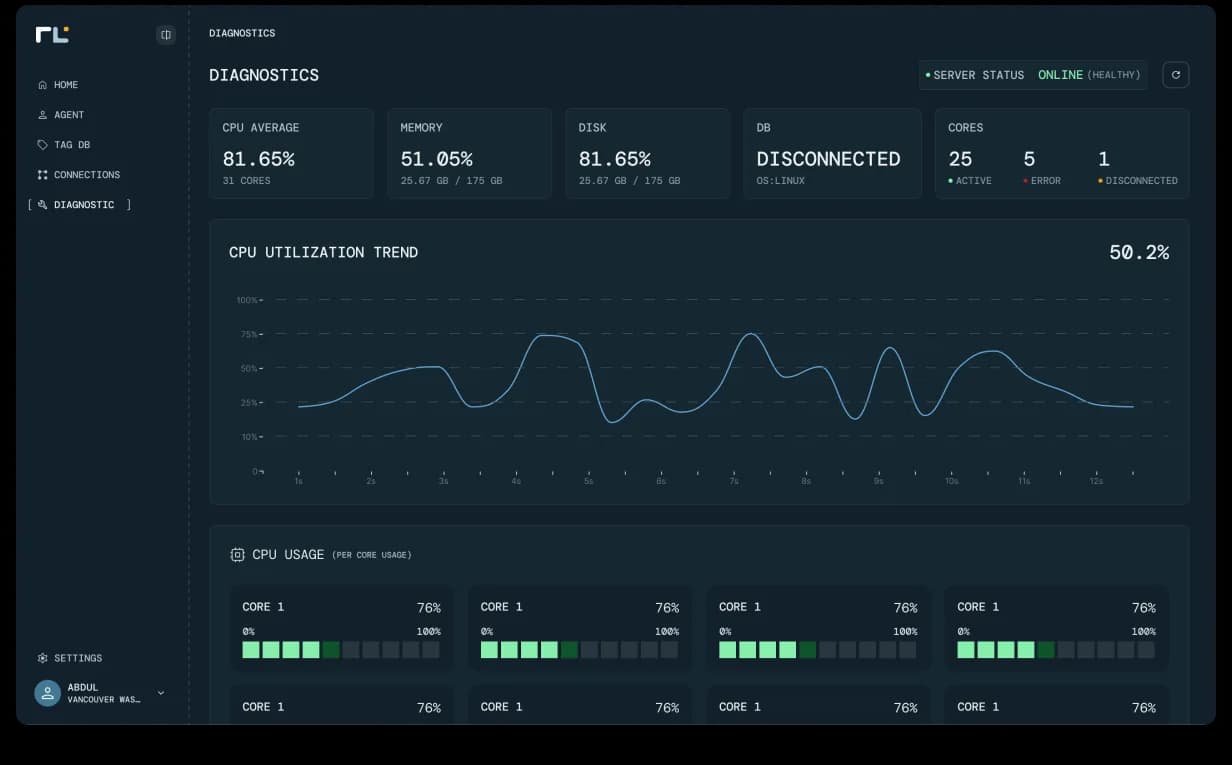This screenshot has width=1232, height=765.
Task: Select the Diagnostic sidebar item
Action: click(x=79, y=205)
